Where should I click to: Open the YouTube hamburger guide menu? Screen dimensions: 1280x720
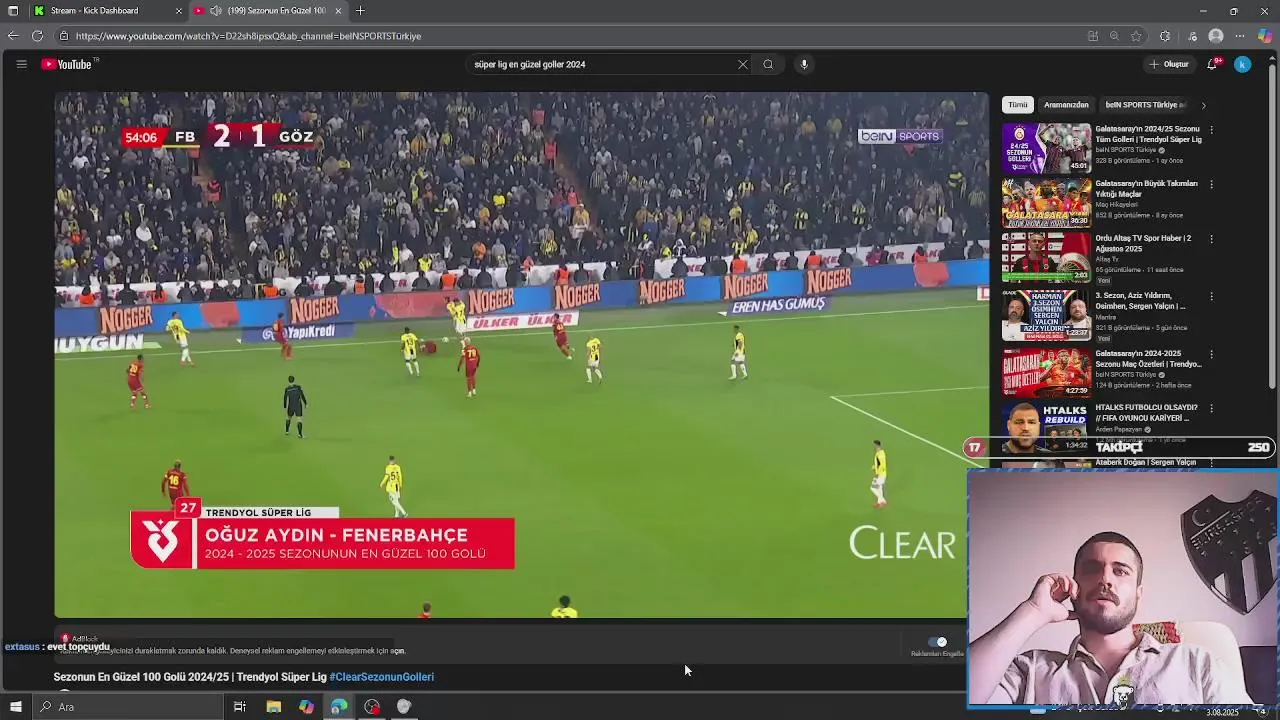(21, 64)
